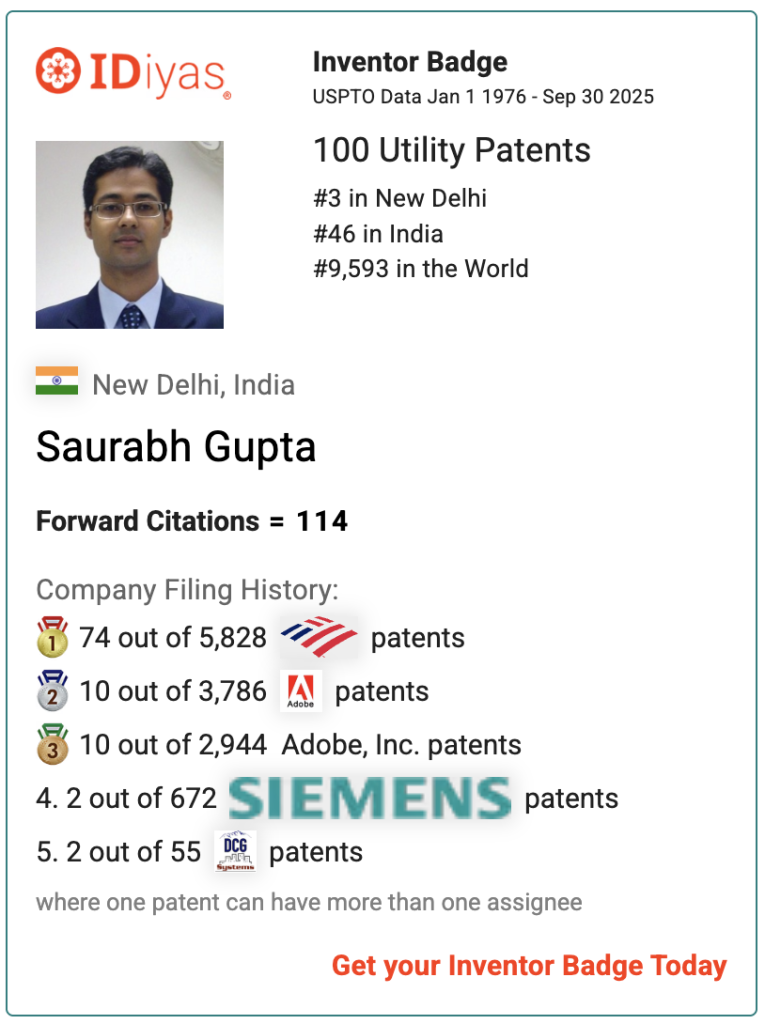Click the Inventor Badge title
This screenshot has height=1024, width=765.
tap(410, 62)
